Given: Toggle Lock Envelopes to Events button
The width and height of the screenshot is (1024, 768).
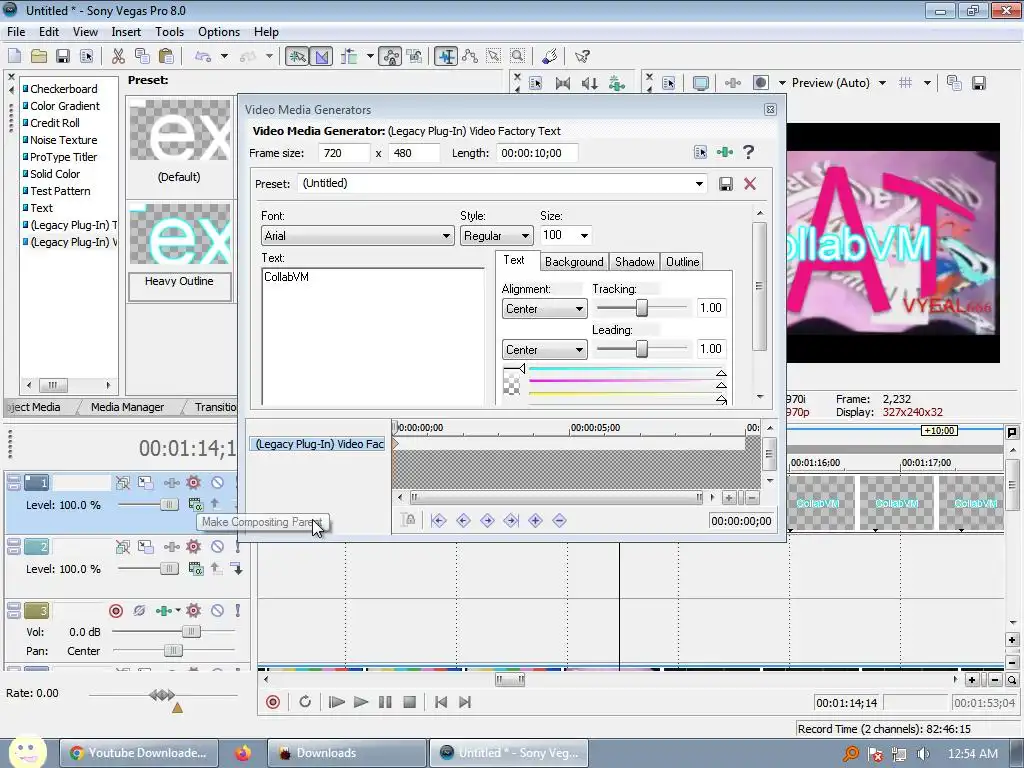Looking at the screenshot, I should tap(391, 56).
